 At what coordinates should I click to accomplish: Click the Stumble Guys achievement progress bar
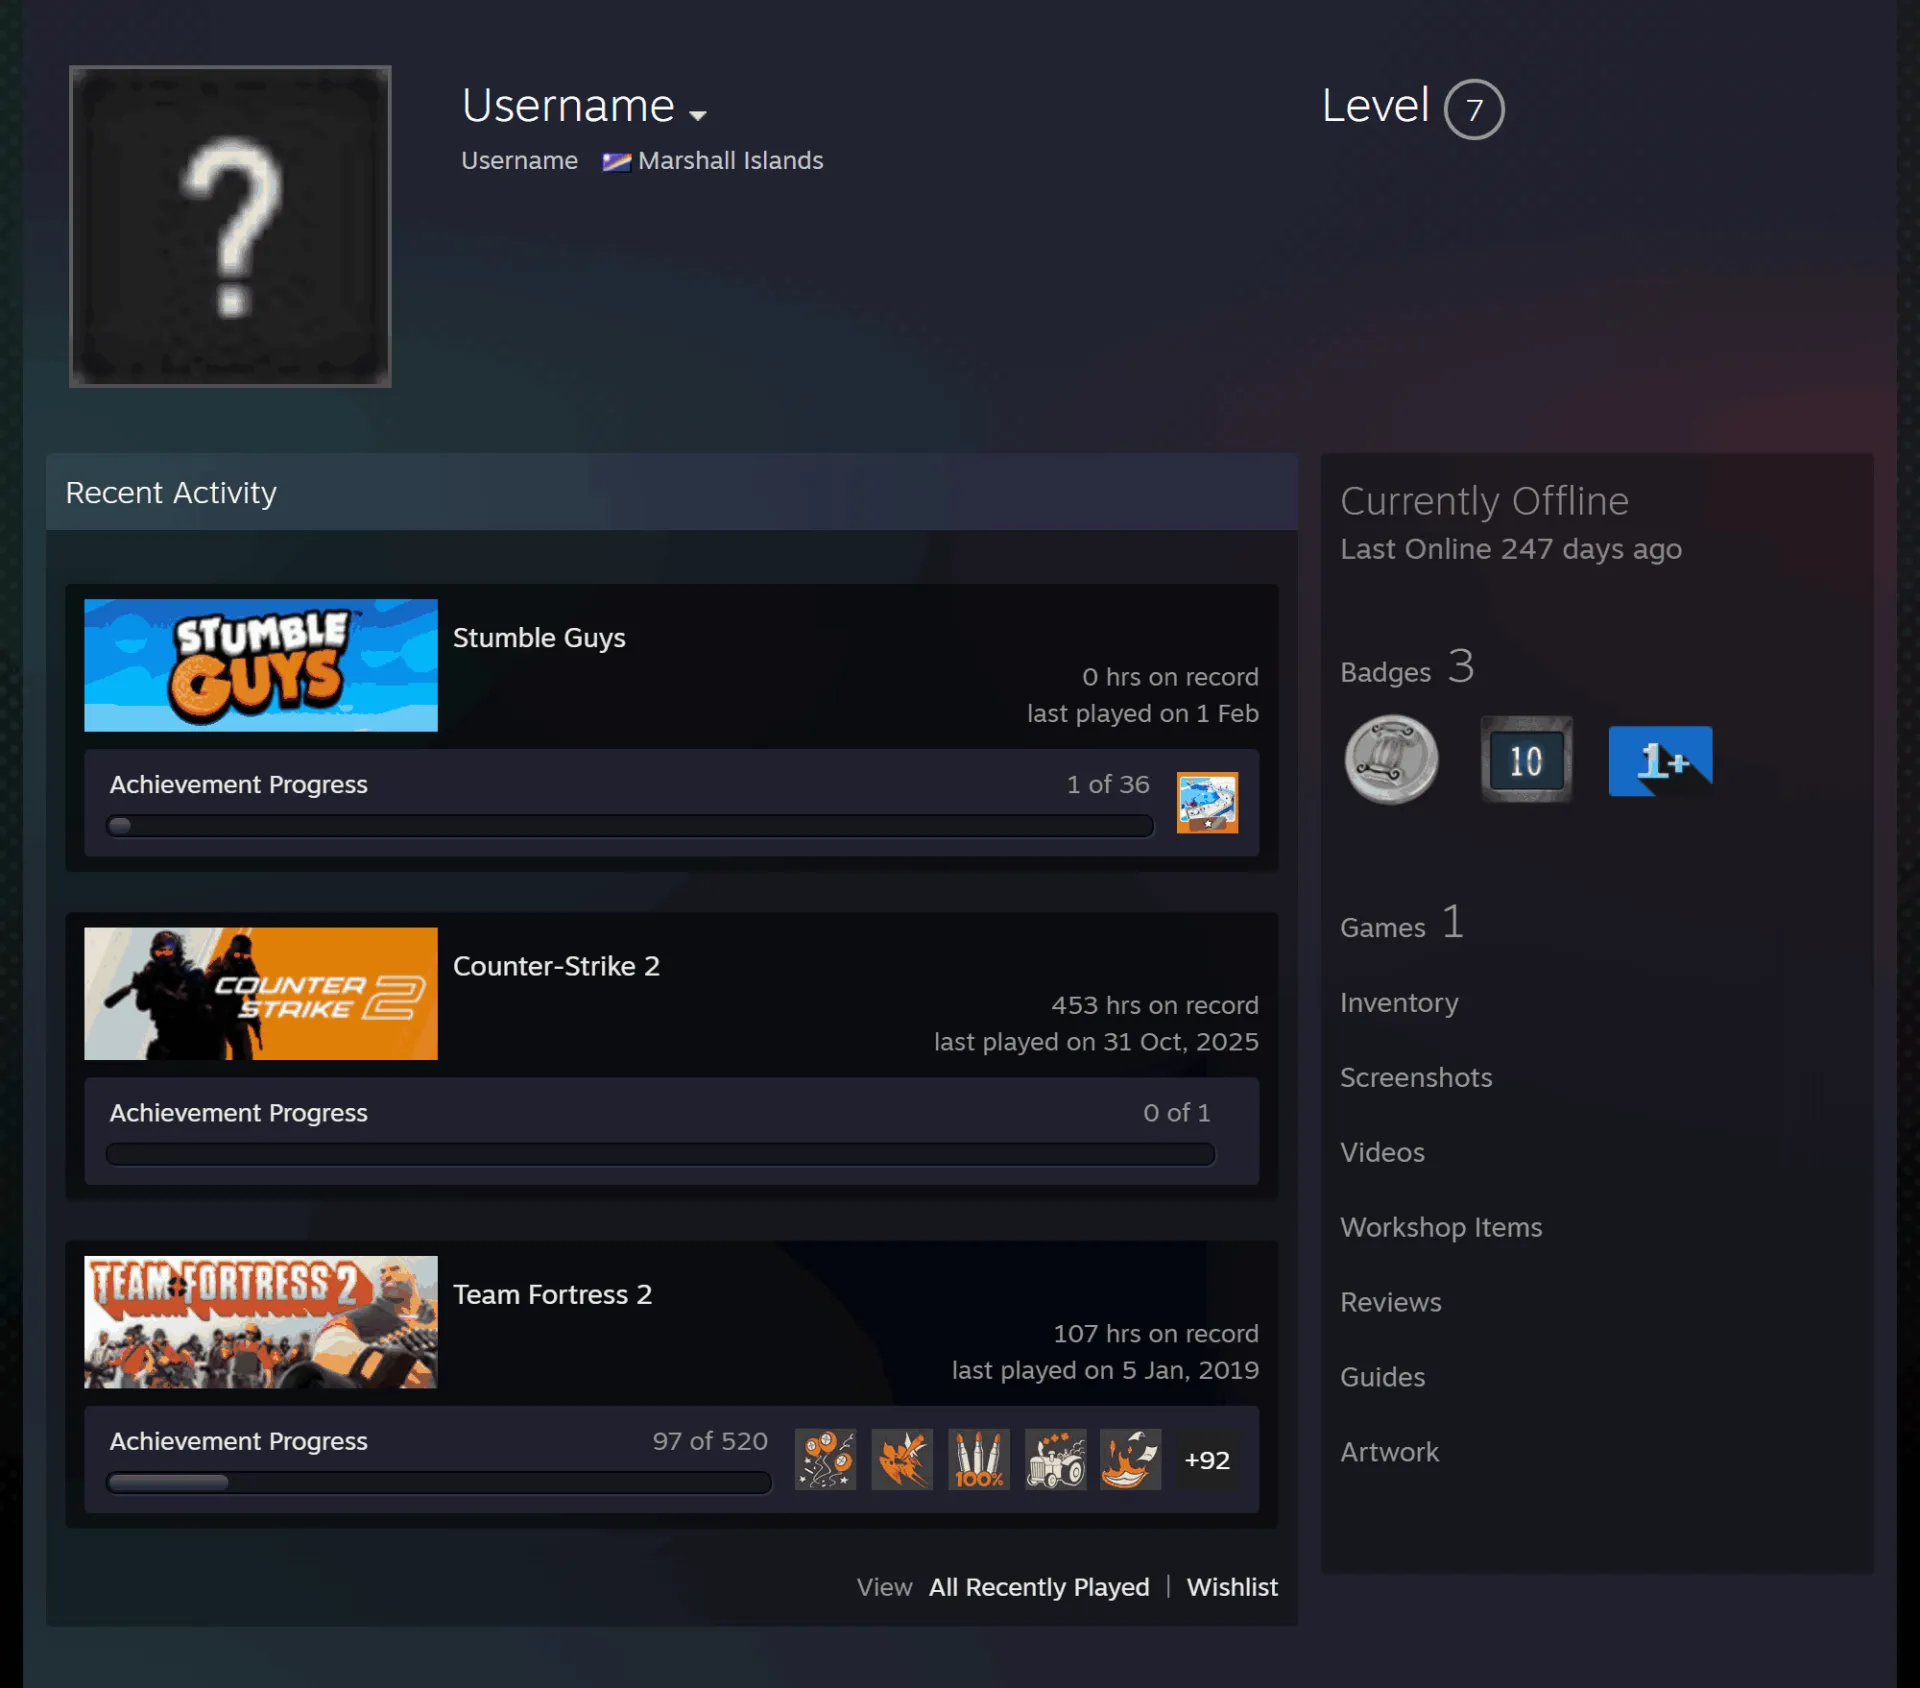coord(630,826)
